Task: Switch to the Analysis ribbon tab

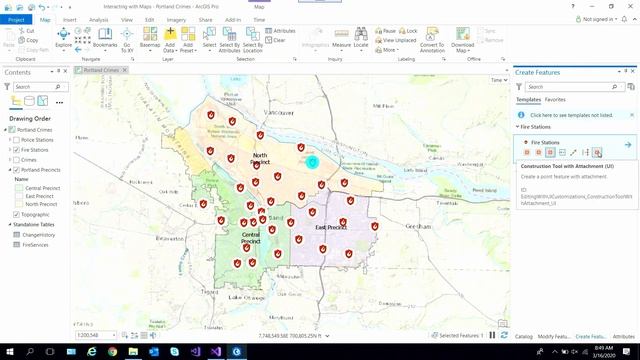Action: pyautogui.click(x=98, y=20)
